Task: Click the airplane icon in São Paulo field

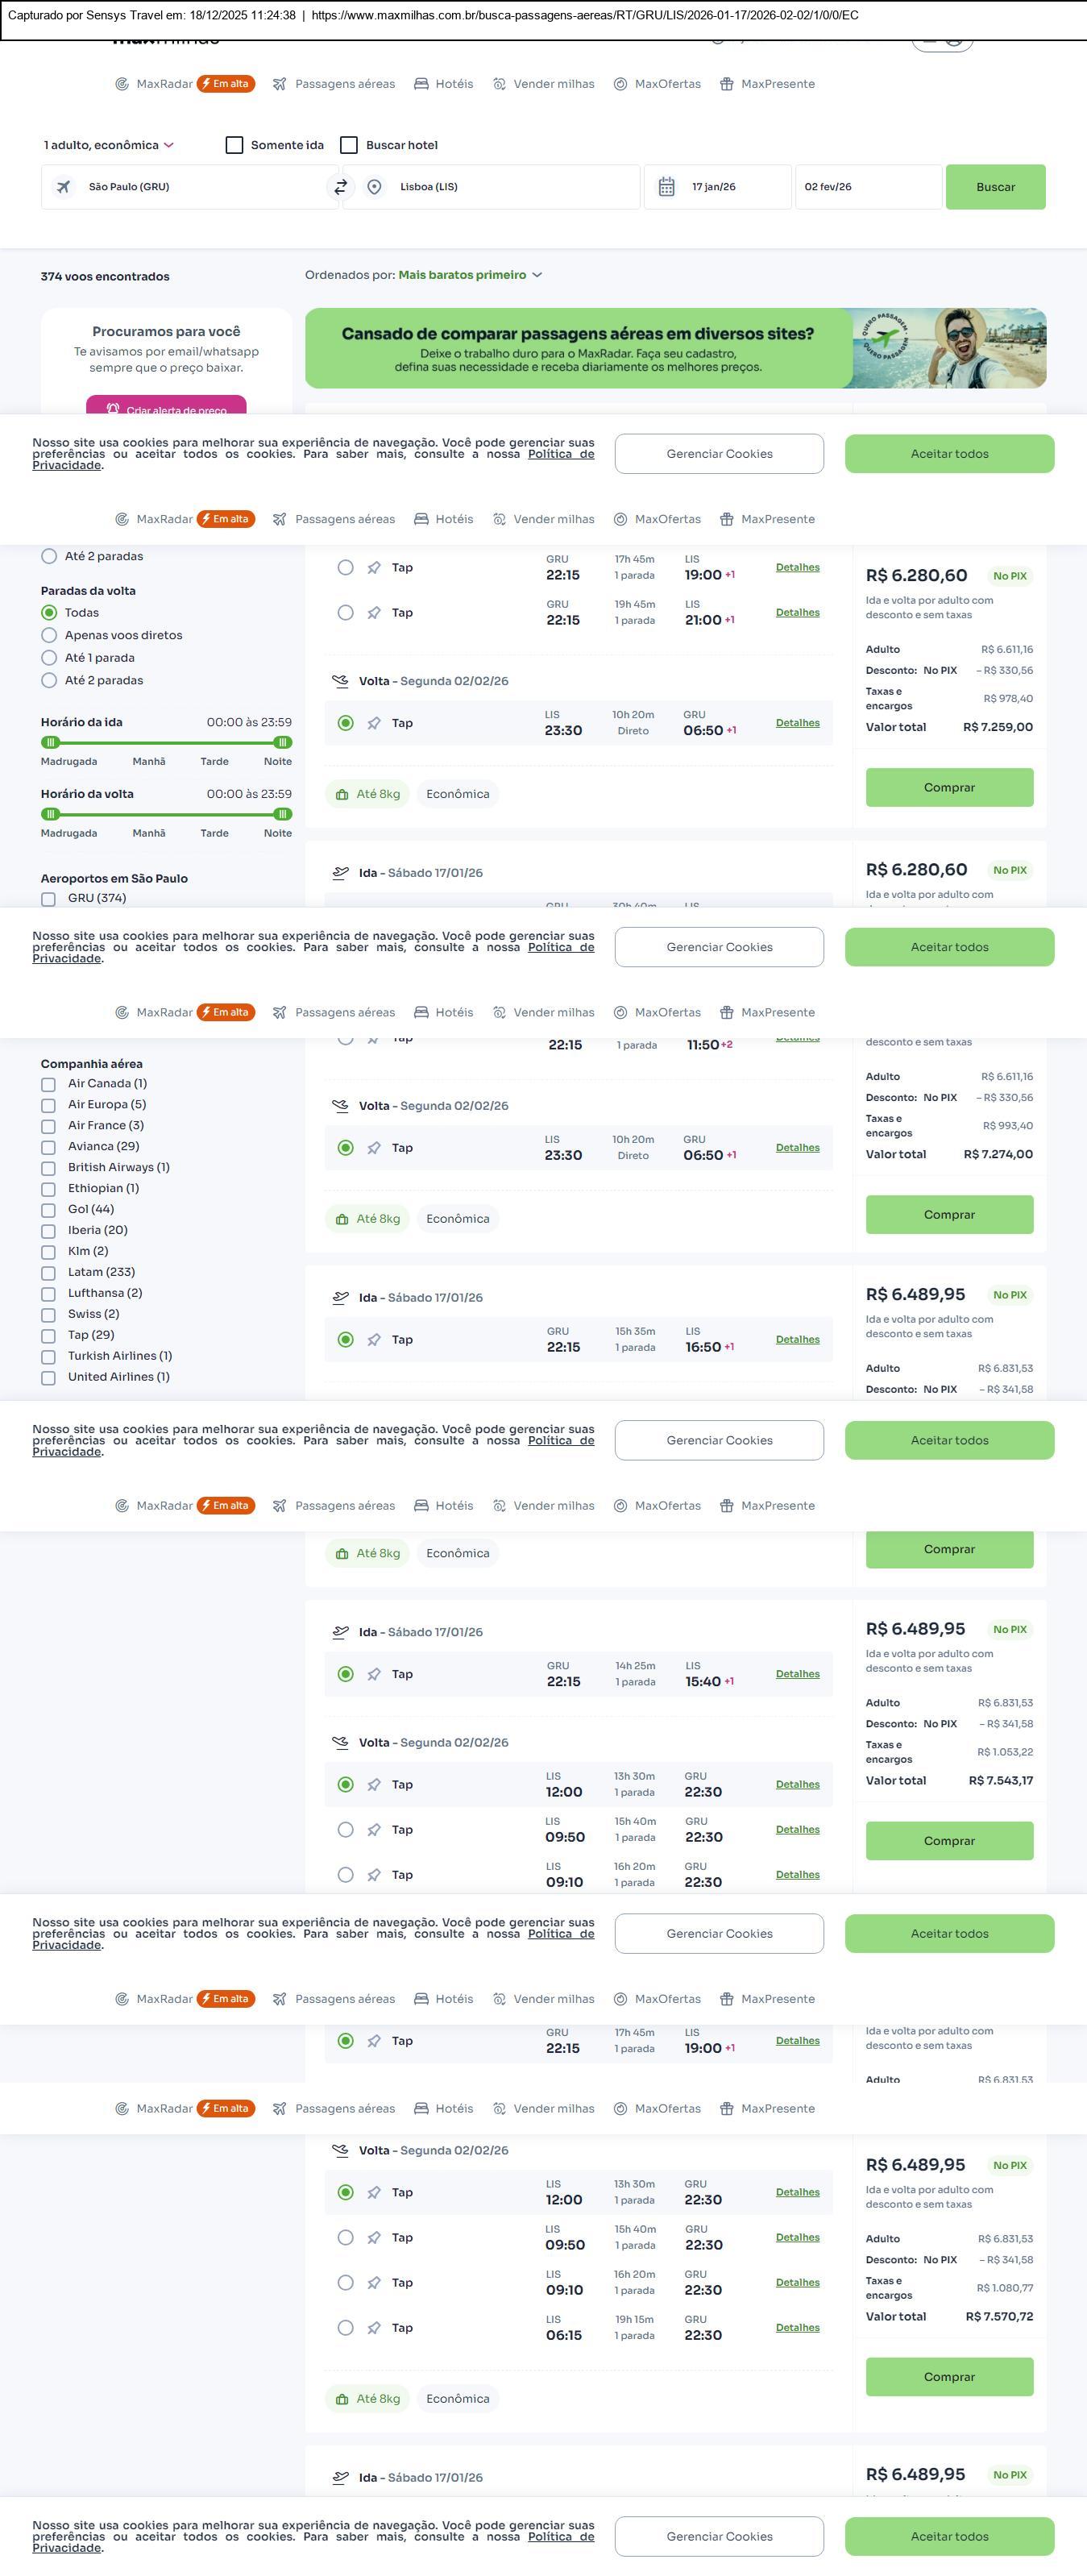Action: tap(63, 187)
